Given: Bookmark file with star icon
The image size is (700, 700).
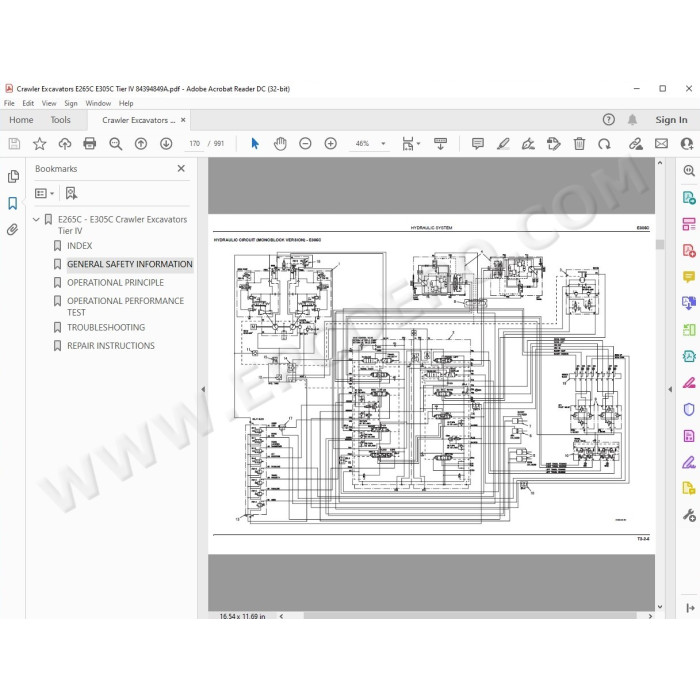Looking at the screenshot, I should pos(39,143).
